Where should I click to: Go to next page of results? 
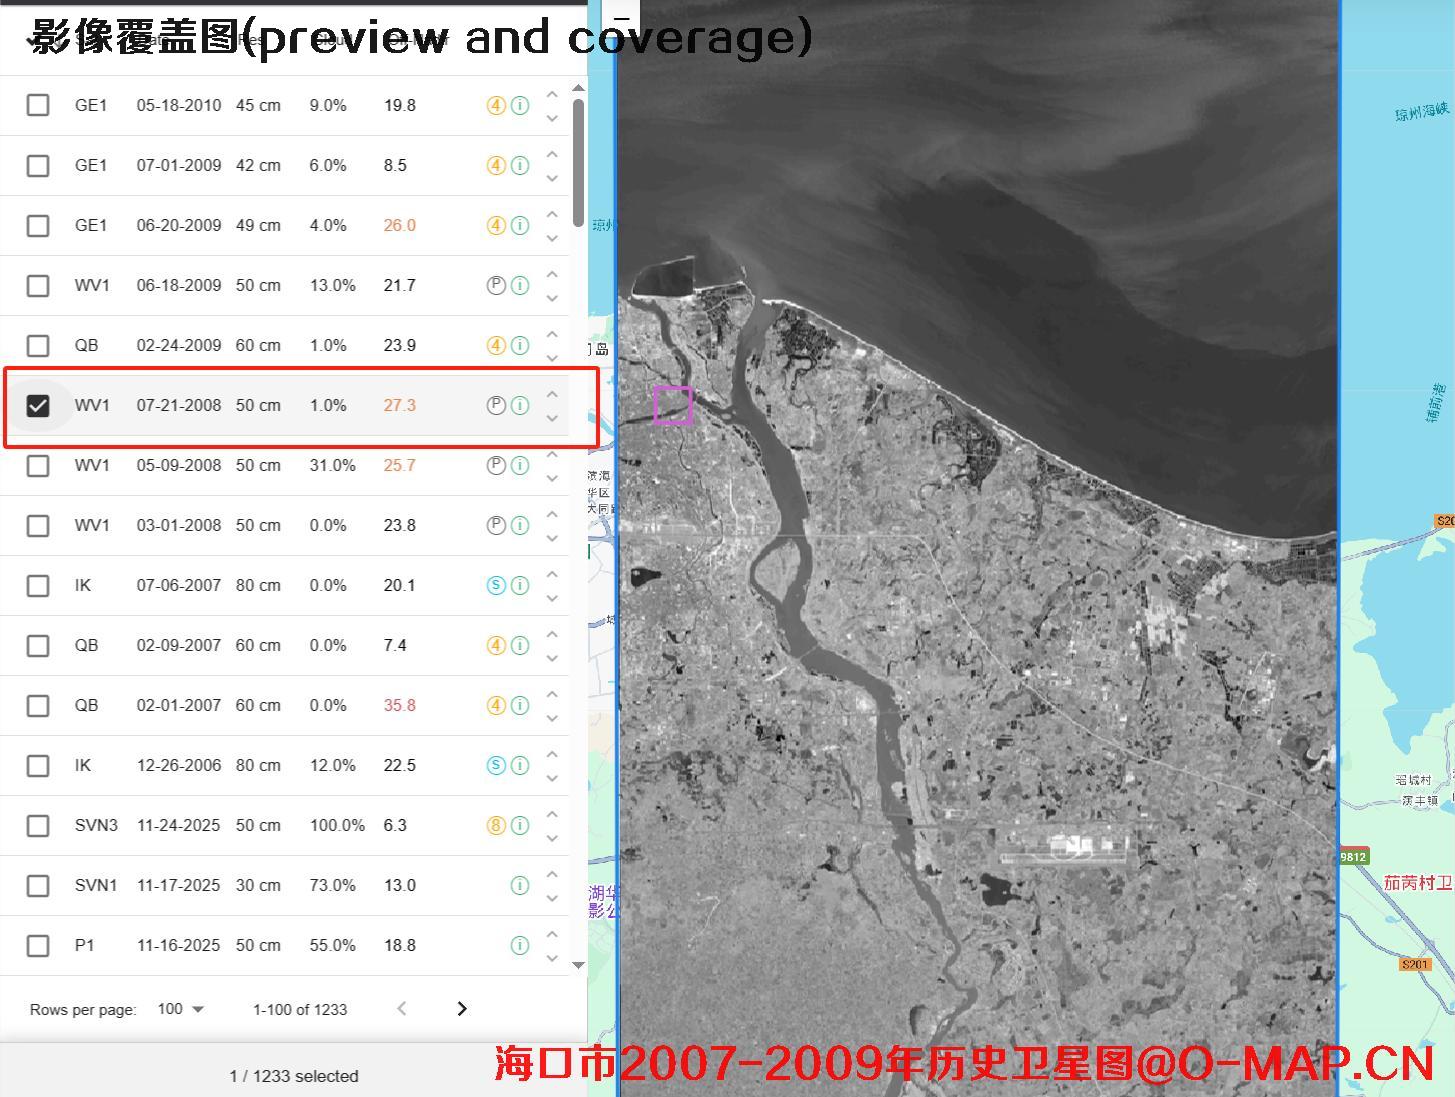coord(462,1008)
